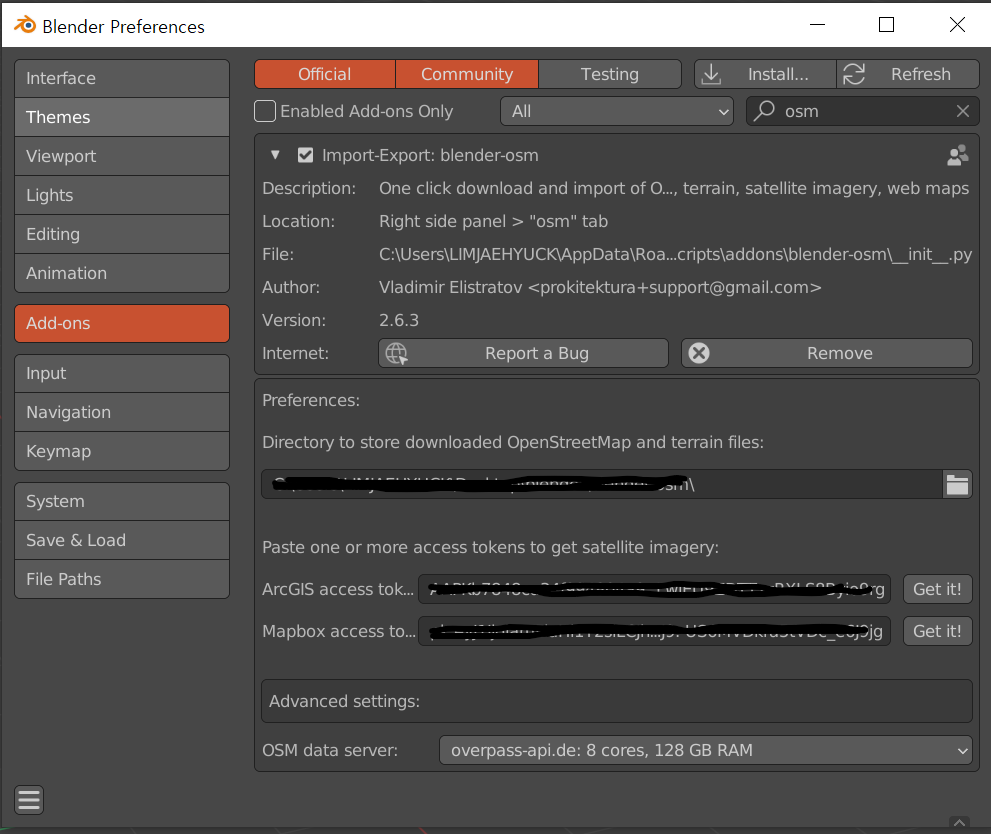Switch to the Testing add-ons tab

[x=609, y=73]
